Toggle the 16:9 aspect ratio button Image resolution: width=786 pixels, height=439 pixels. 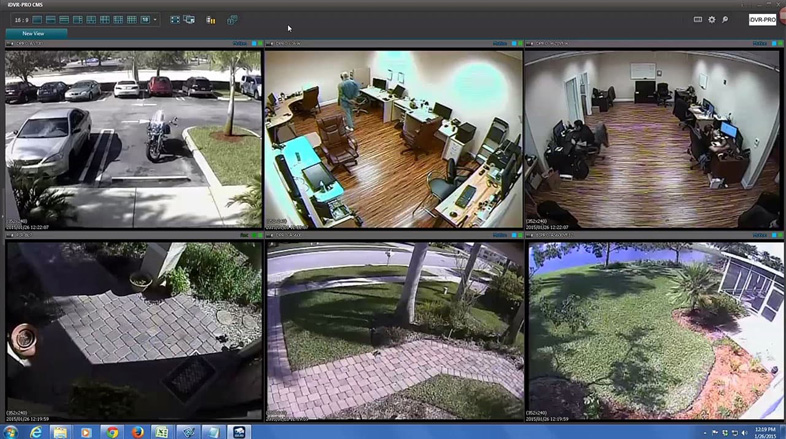pyautogui.click(x=19, y=19)
